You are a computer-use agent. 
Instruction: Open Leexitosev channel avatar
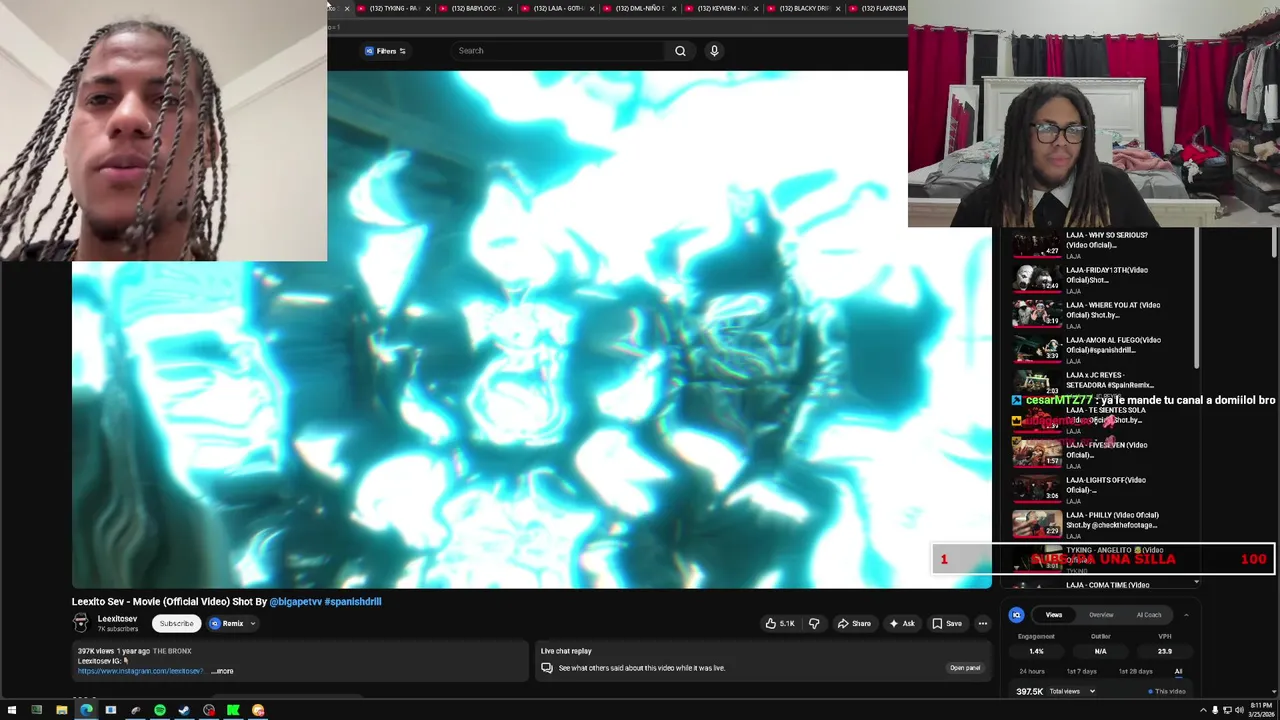point(80,623)
